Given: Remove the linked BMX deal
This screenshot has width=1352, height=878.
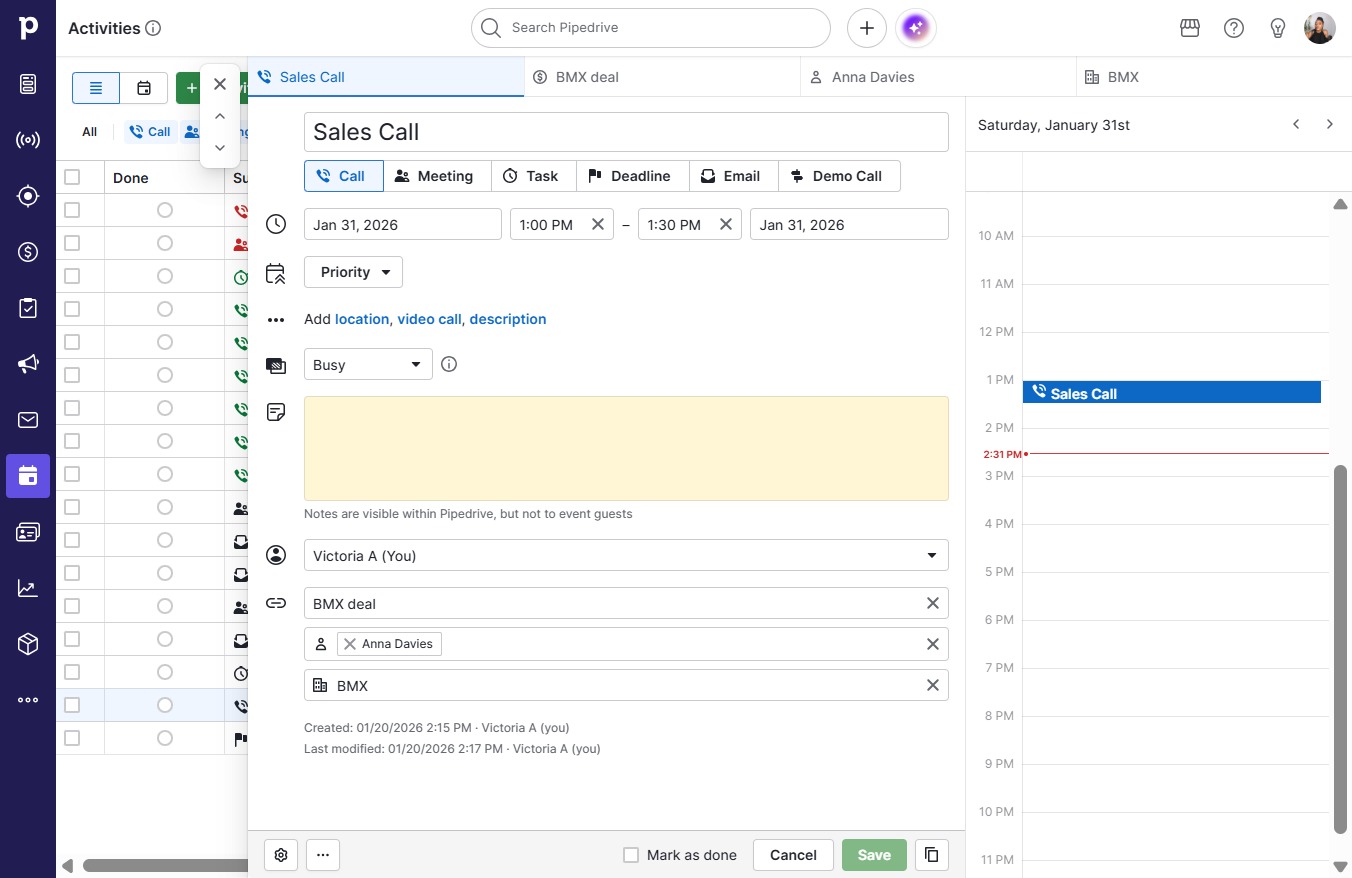Looking at the screenshot, I should pyautogui.click(x=933, y=603).
